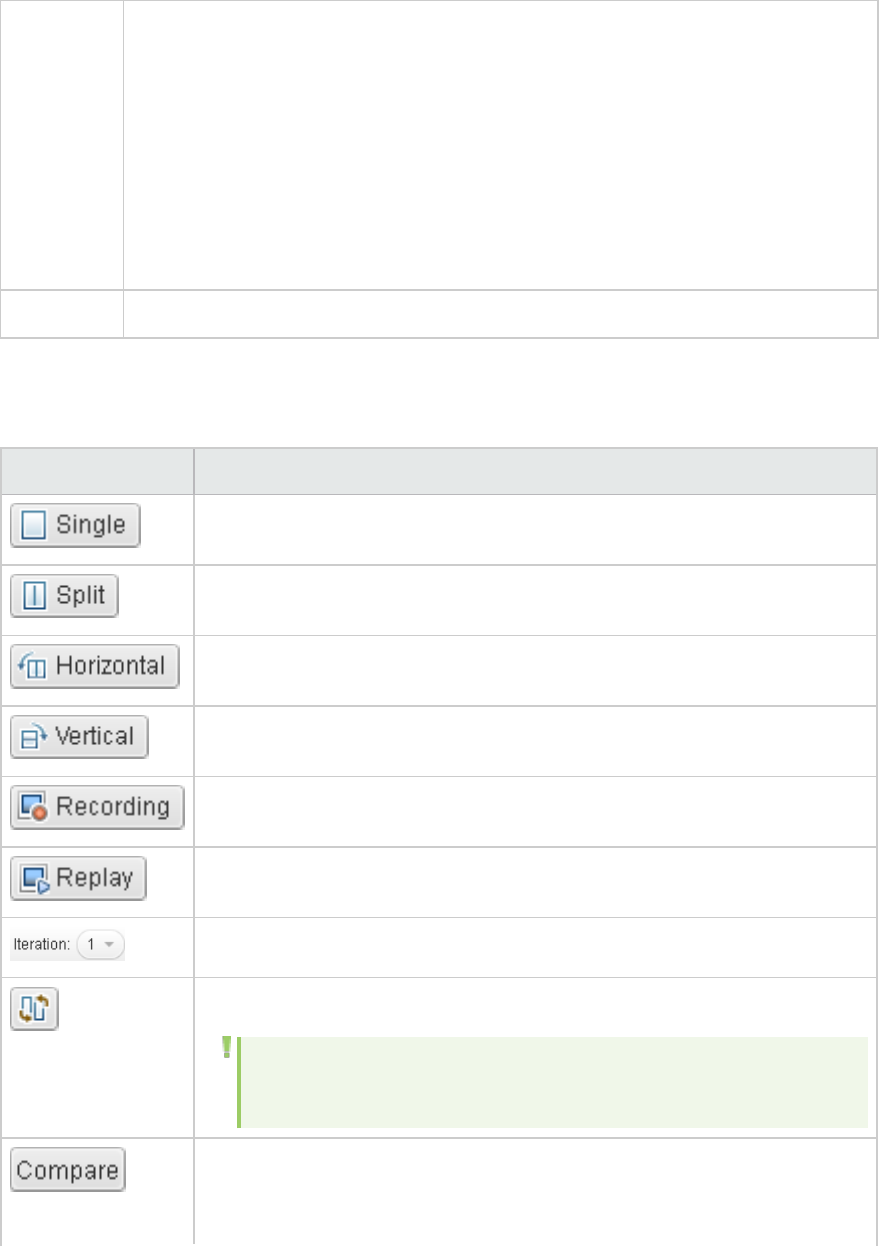
Task: Click the green exclamation note icon
Action: click(x=226, y=1048)
